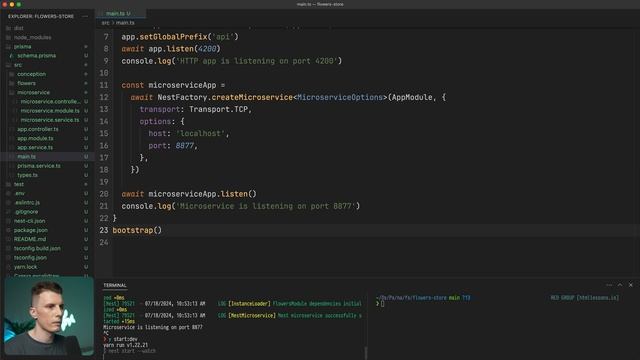Open app.service.ts file
Viewport: 640px width, 360px height.
(x=35, y=147)
